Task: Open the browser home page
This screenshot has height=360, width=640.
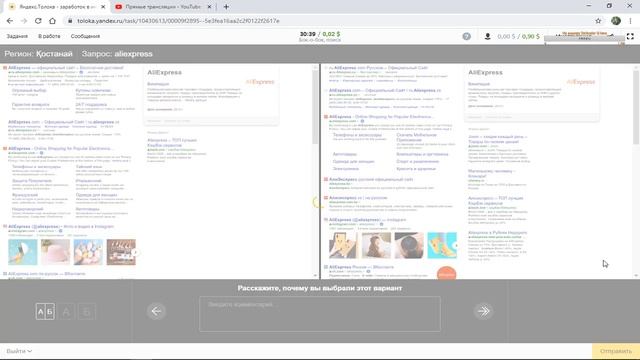Action: point(52,21)
